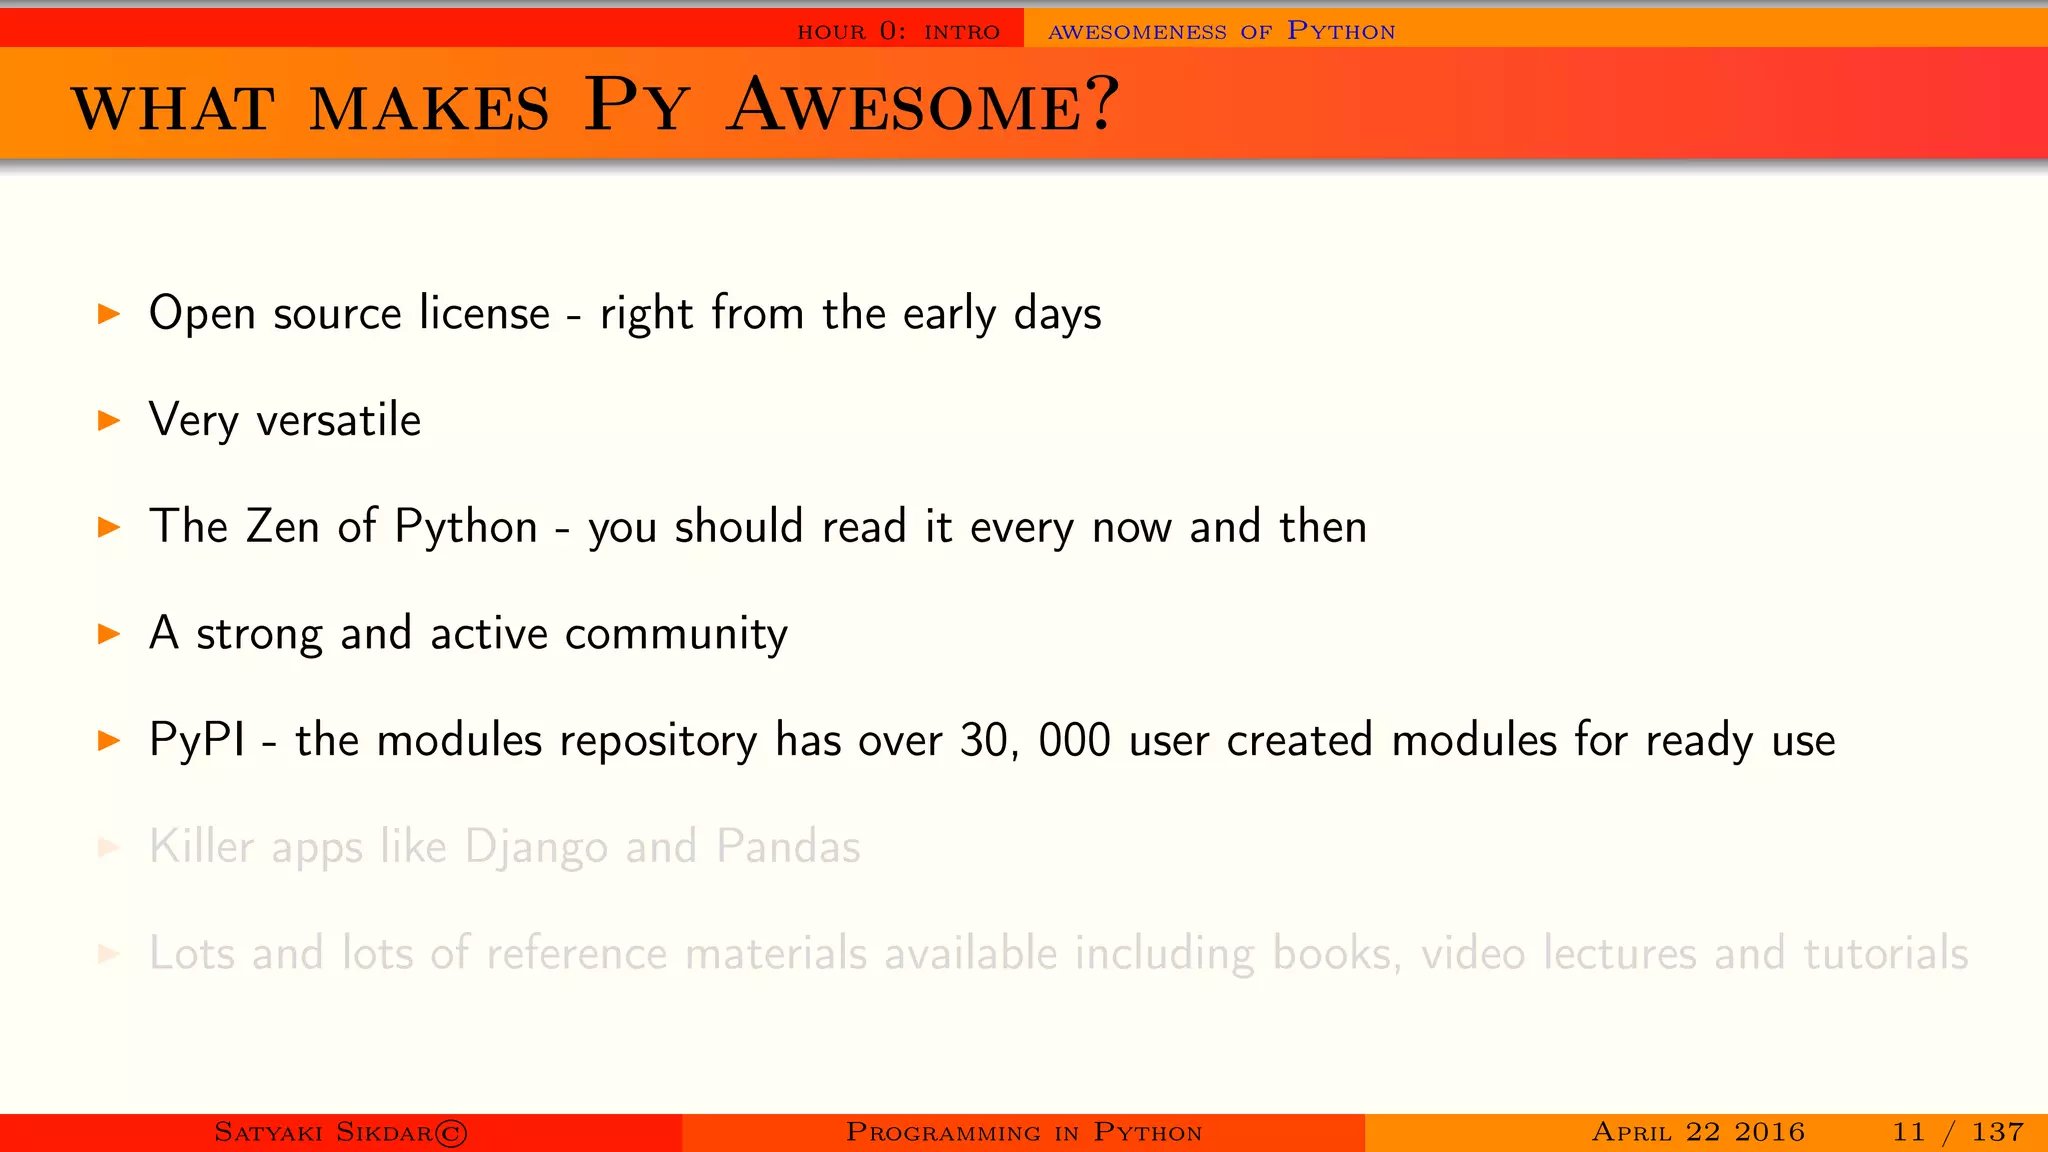Screen dimensions: 2048x1152
Task: Select 'A strong and active community' text
Action: coord(468,634)
